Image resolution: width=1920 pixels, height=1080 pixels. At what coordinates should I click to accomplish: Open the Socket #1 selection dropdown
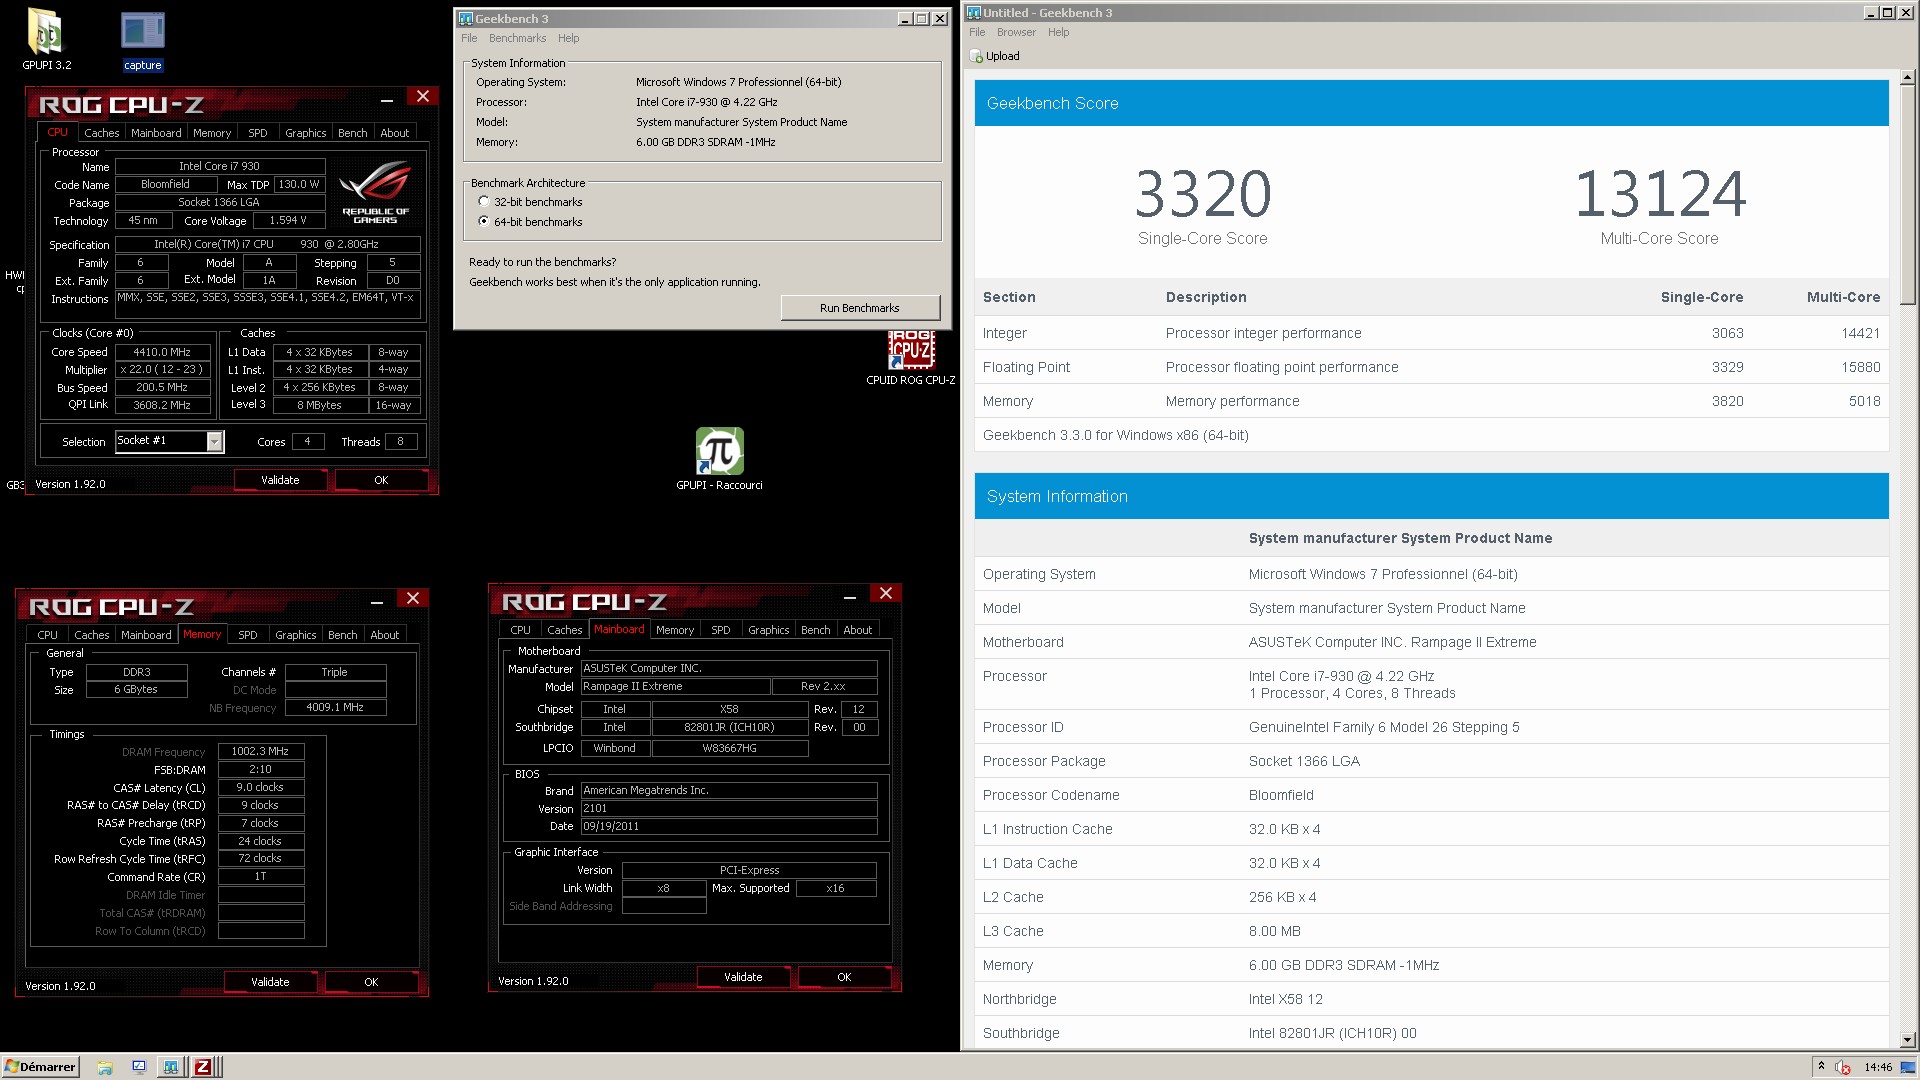click(x=214, y=441)
